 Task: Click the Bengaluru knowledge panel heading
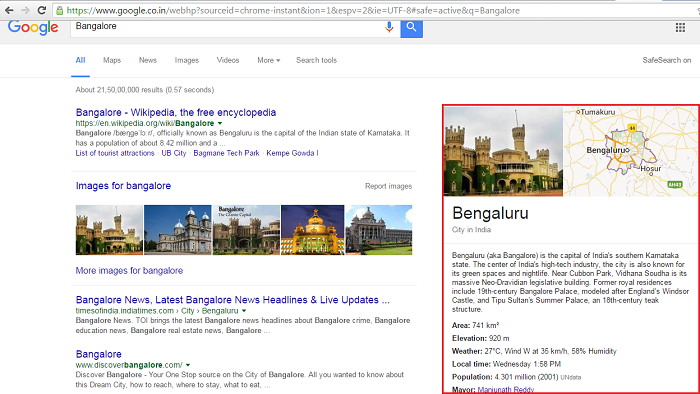pos(490,213)
